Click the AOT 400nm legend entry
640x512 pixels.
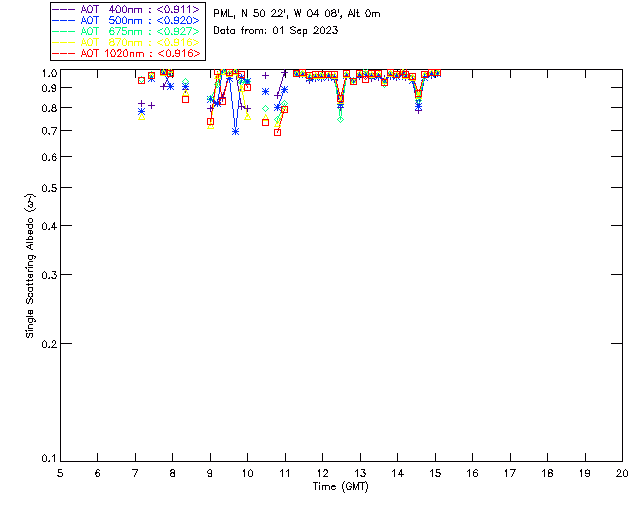(126, 9)
